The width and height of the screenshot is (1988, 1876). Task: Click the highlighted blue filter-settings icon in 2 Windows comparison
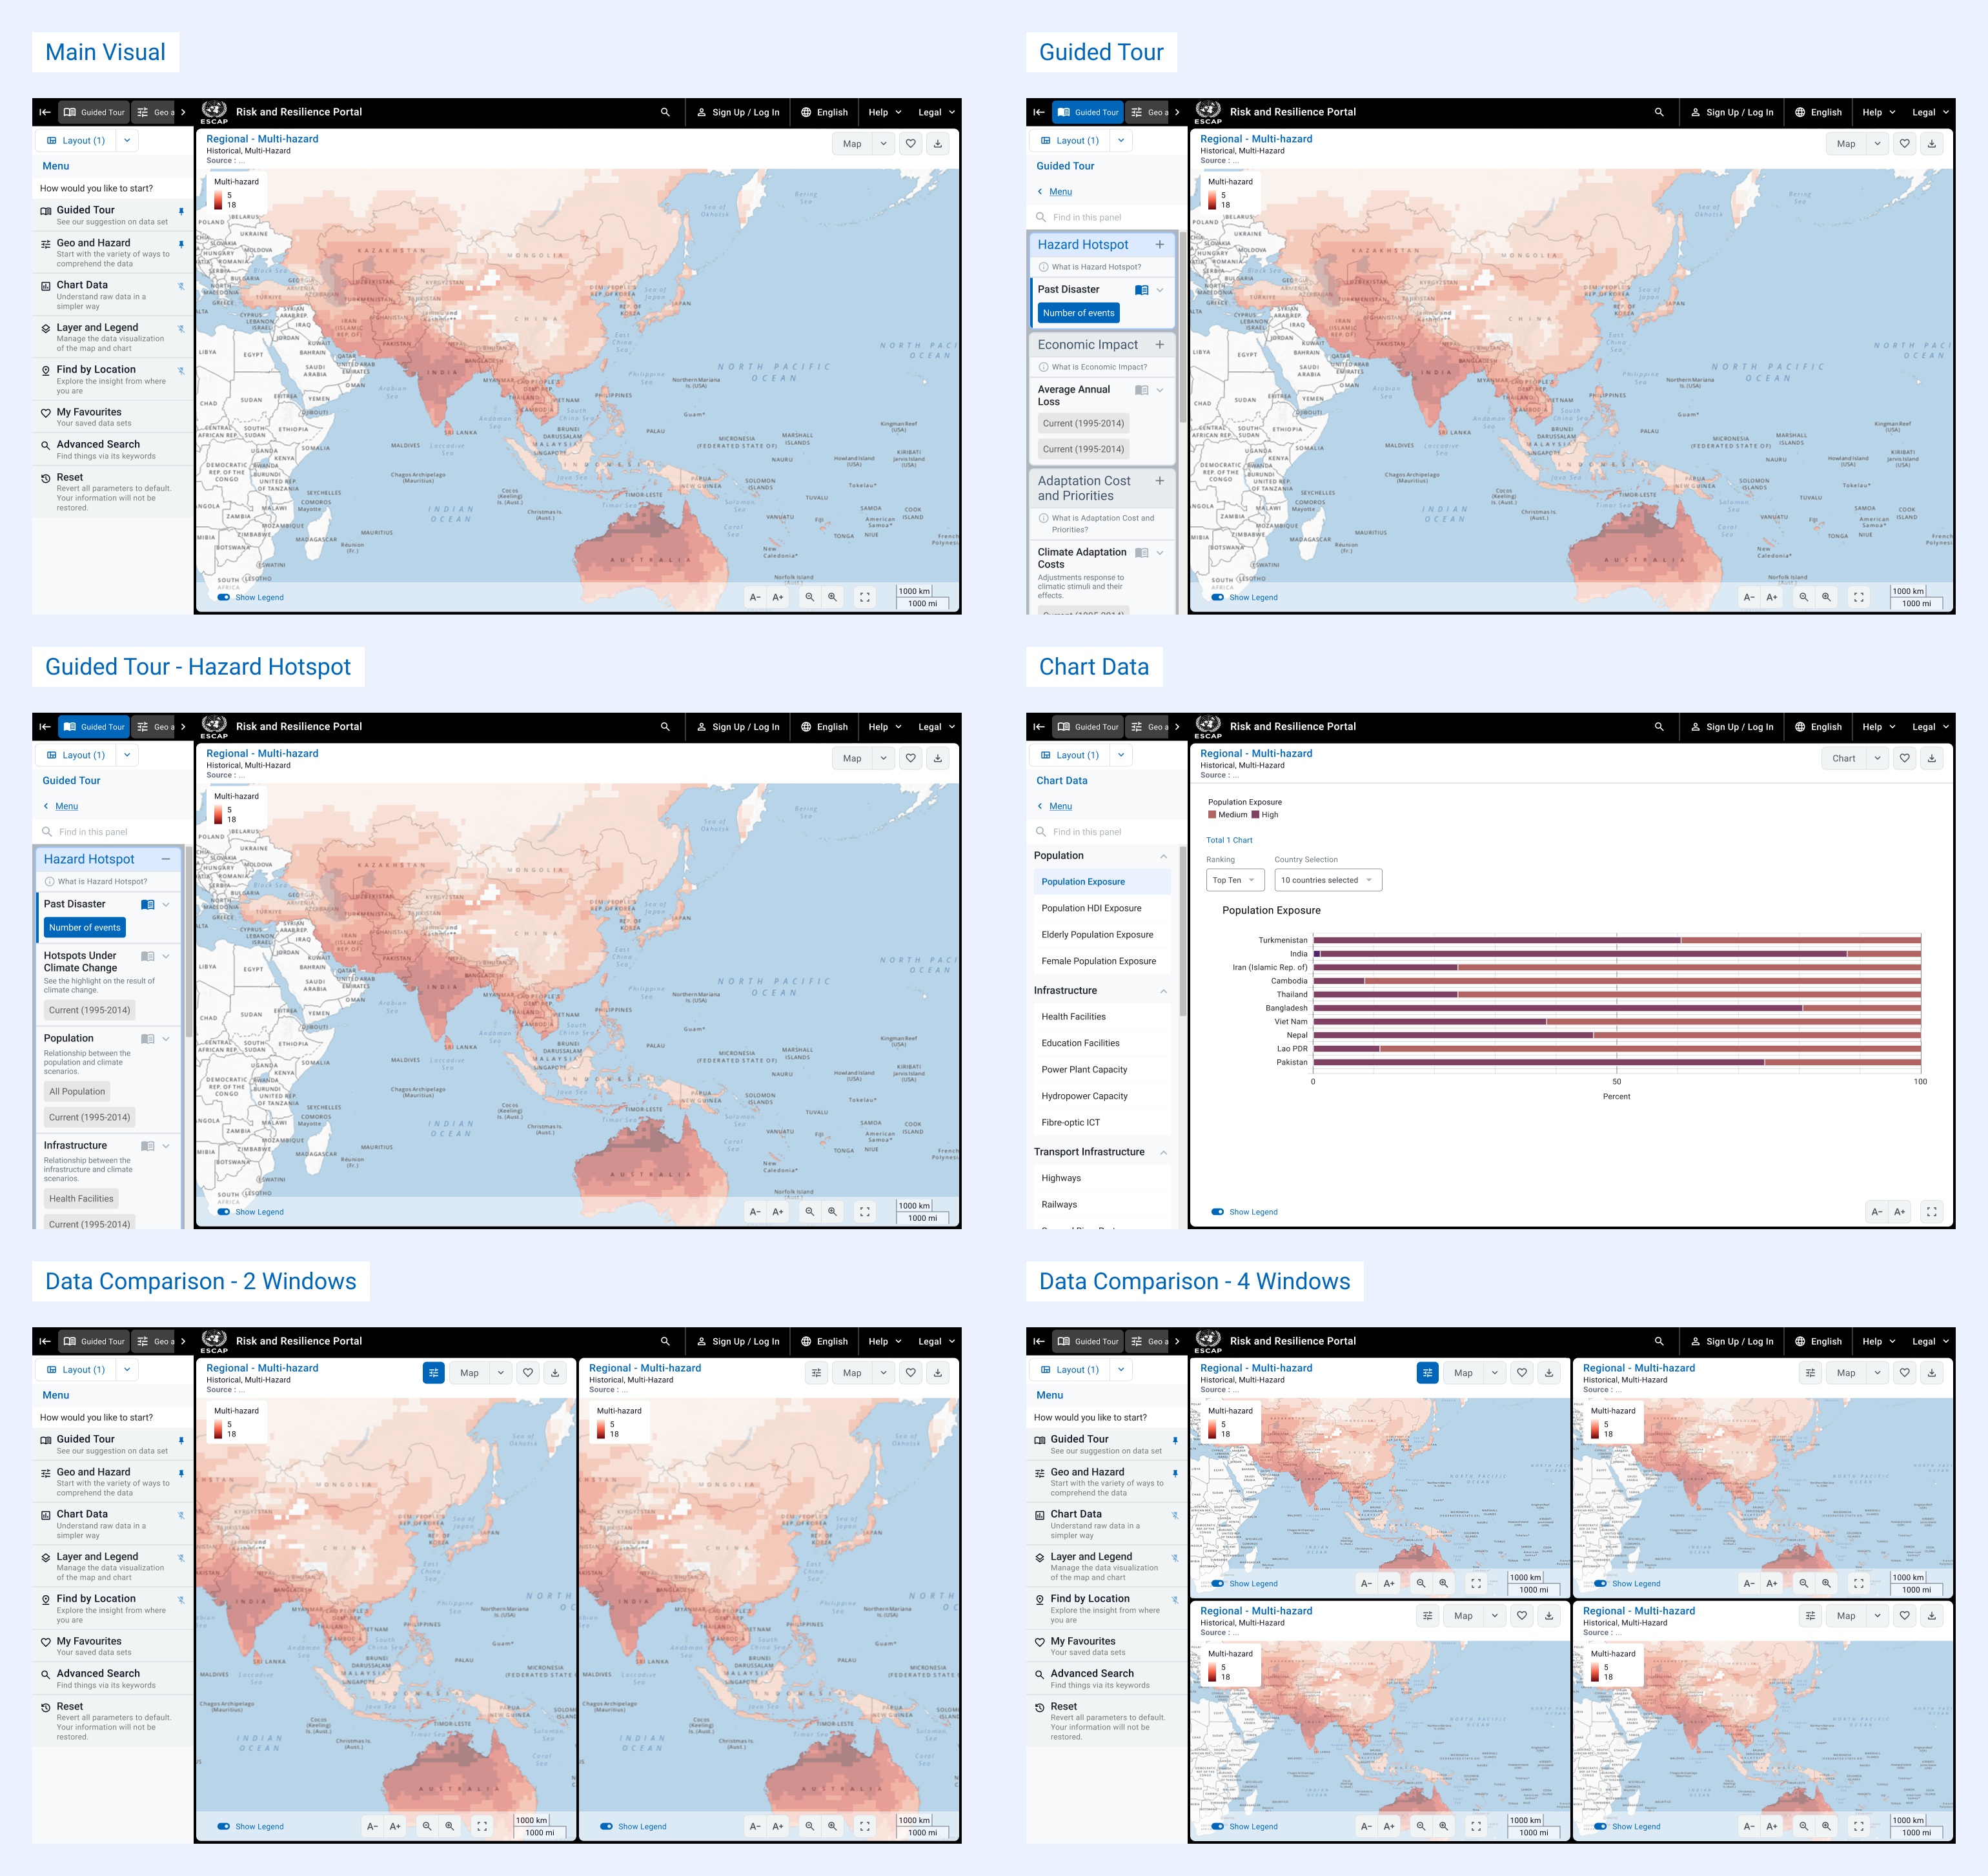(x=433, y=1373)
